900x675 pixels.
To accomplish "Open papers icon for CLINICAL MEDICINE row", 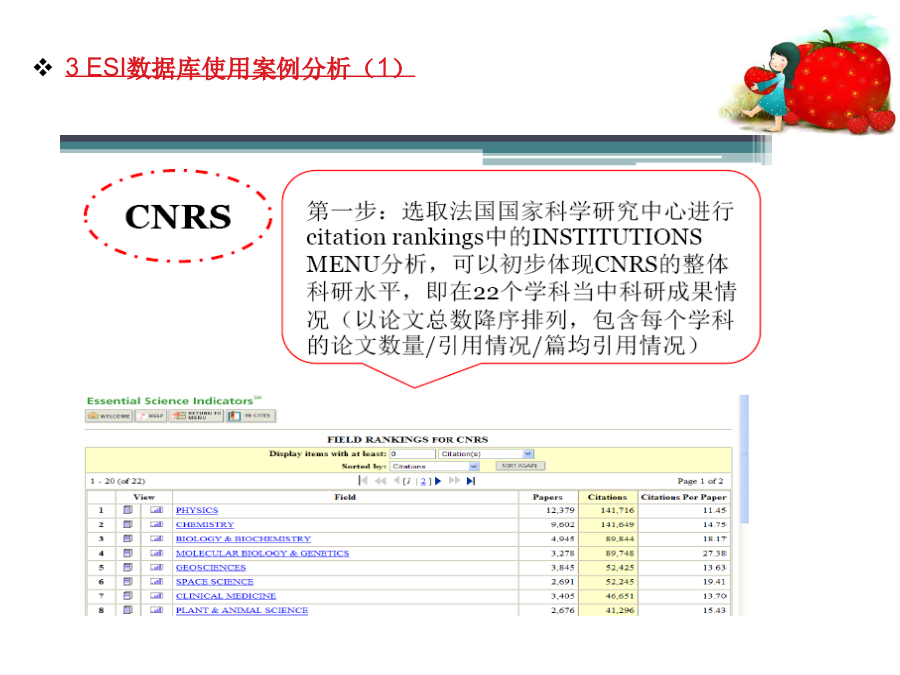I will [x=128, y=596].
